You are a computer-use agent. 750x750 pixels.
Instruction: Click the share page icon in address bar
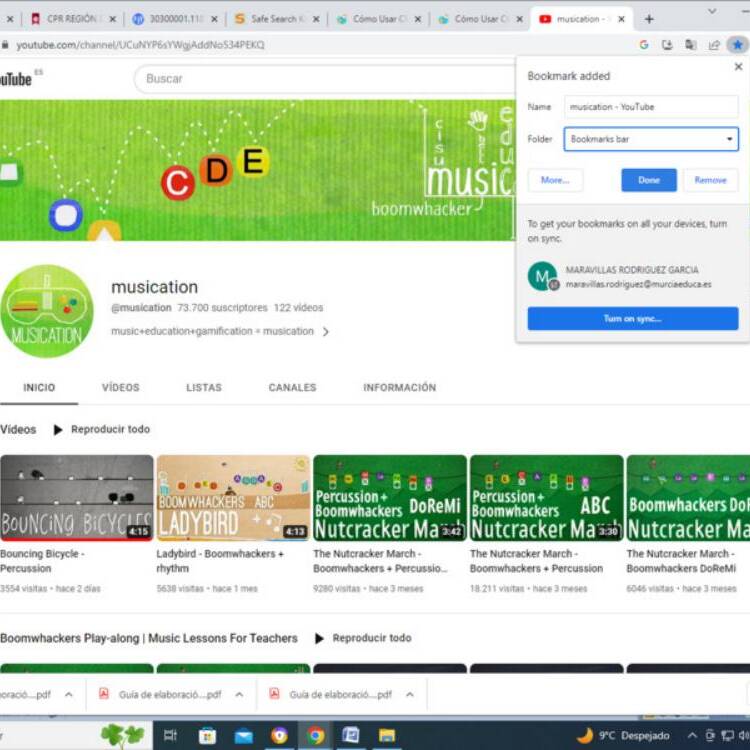[714, 45]
